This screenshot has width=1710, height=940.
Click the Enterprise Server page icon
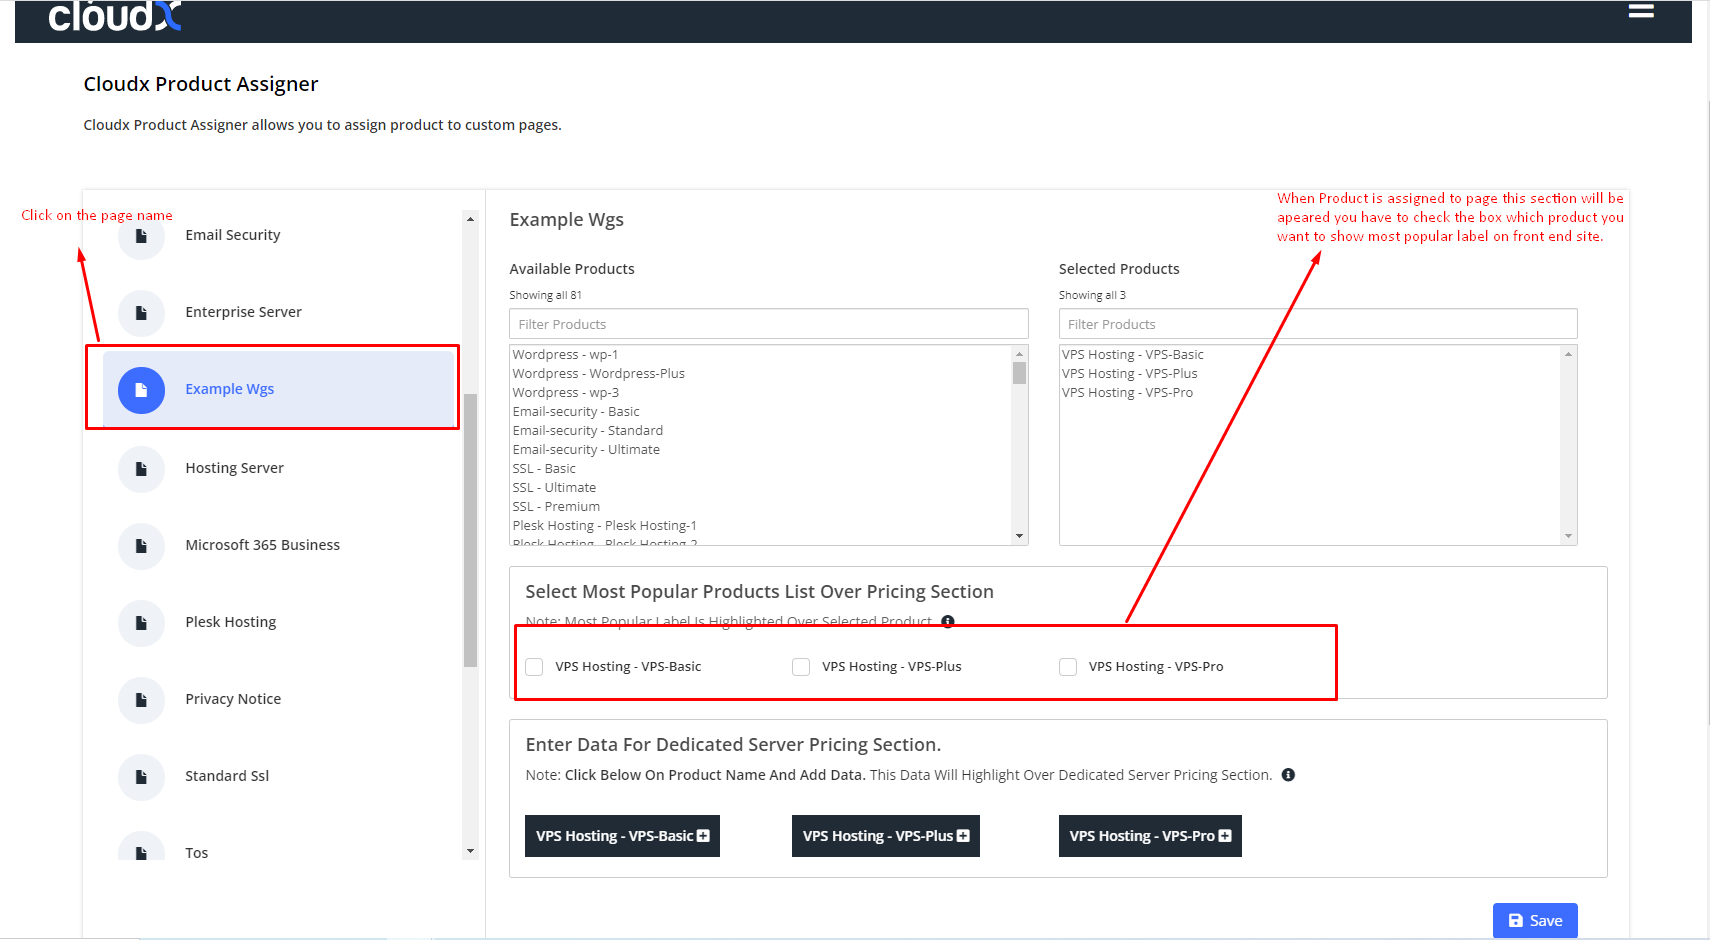(141, 313)
